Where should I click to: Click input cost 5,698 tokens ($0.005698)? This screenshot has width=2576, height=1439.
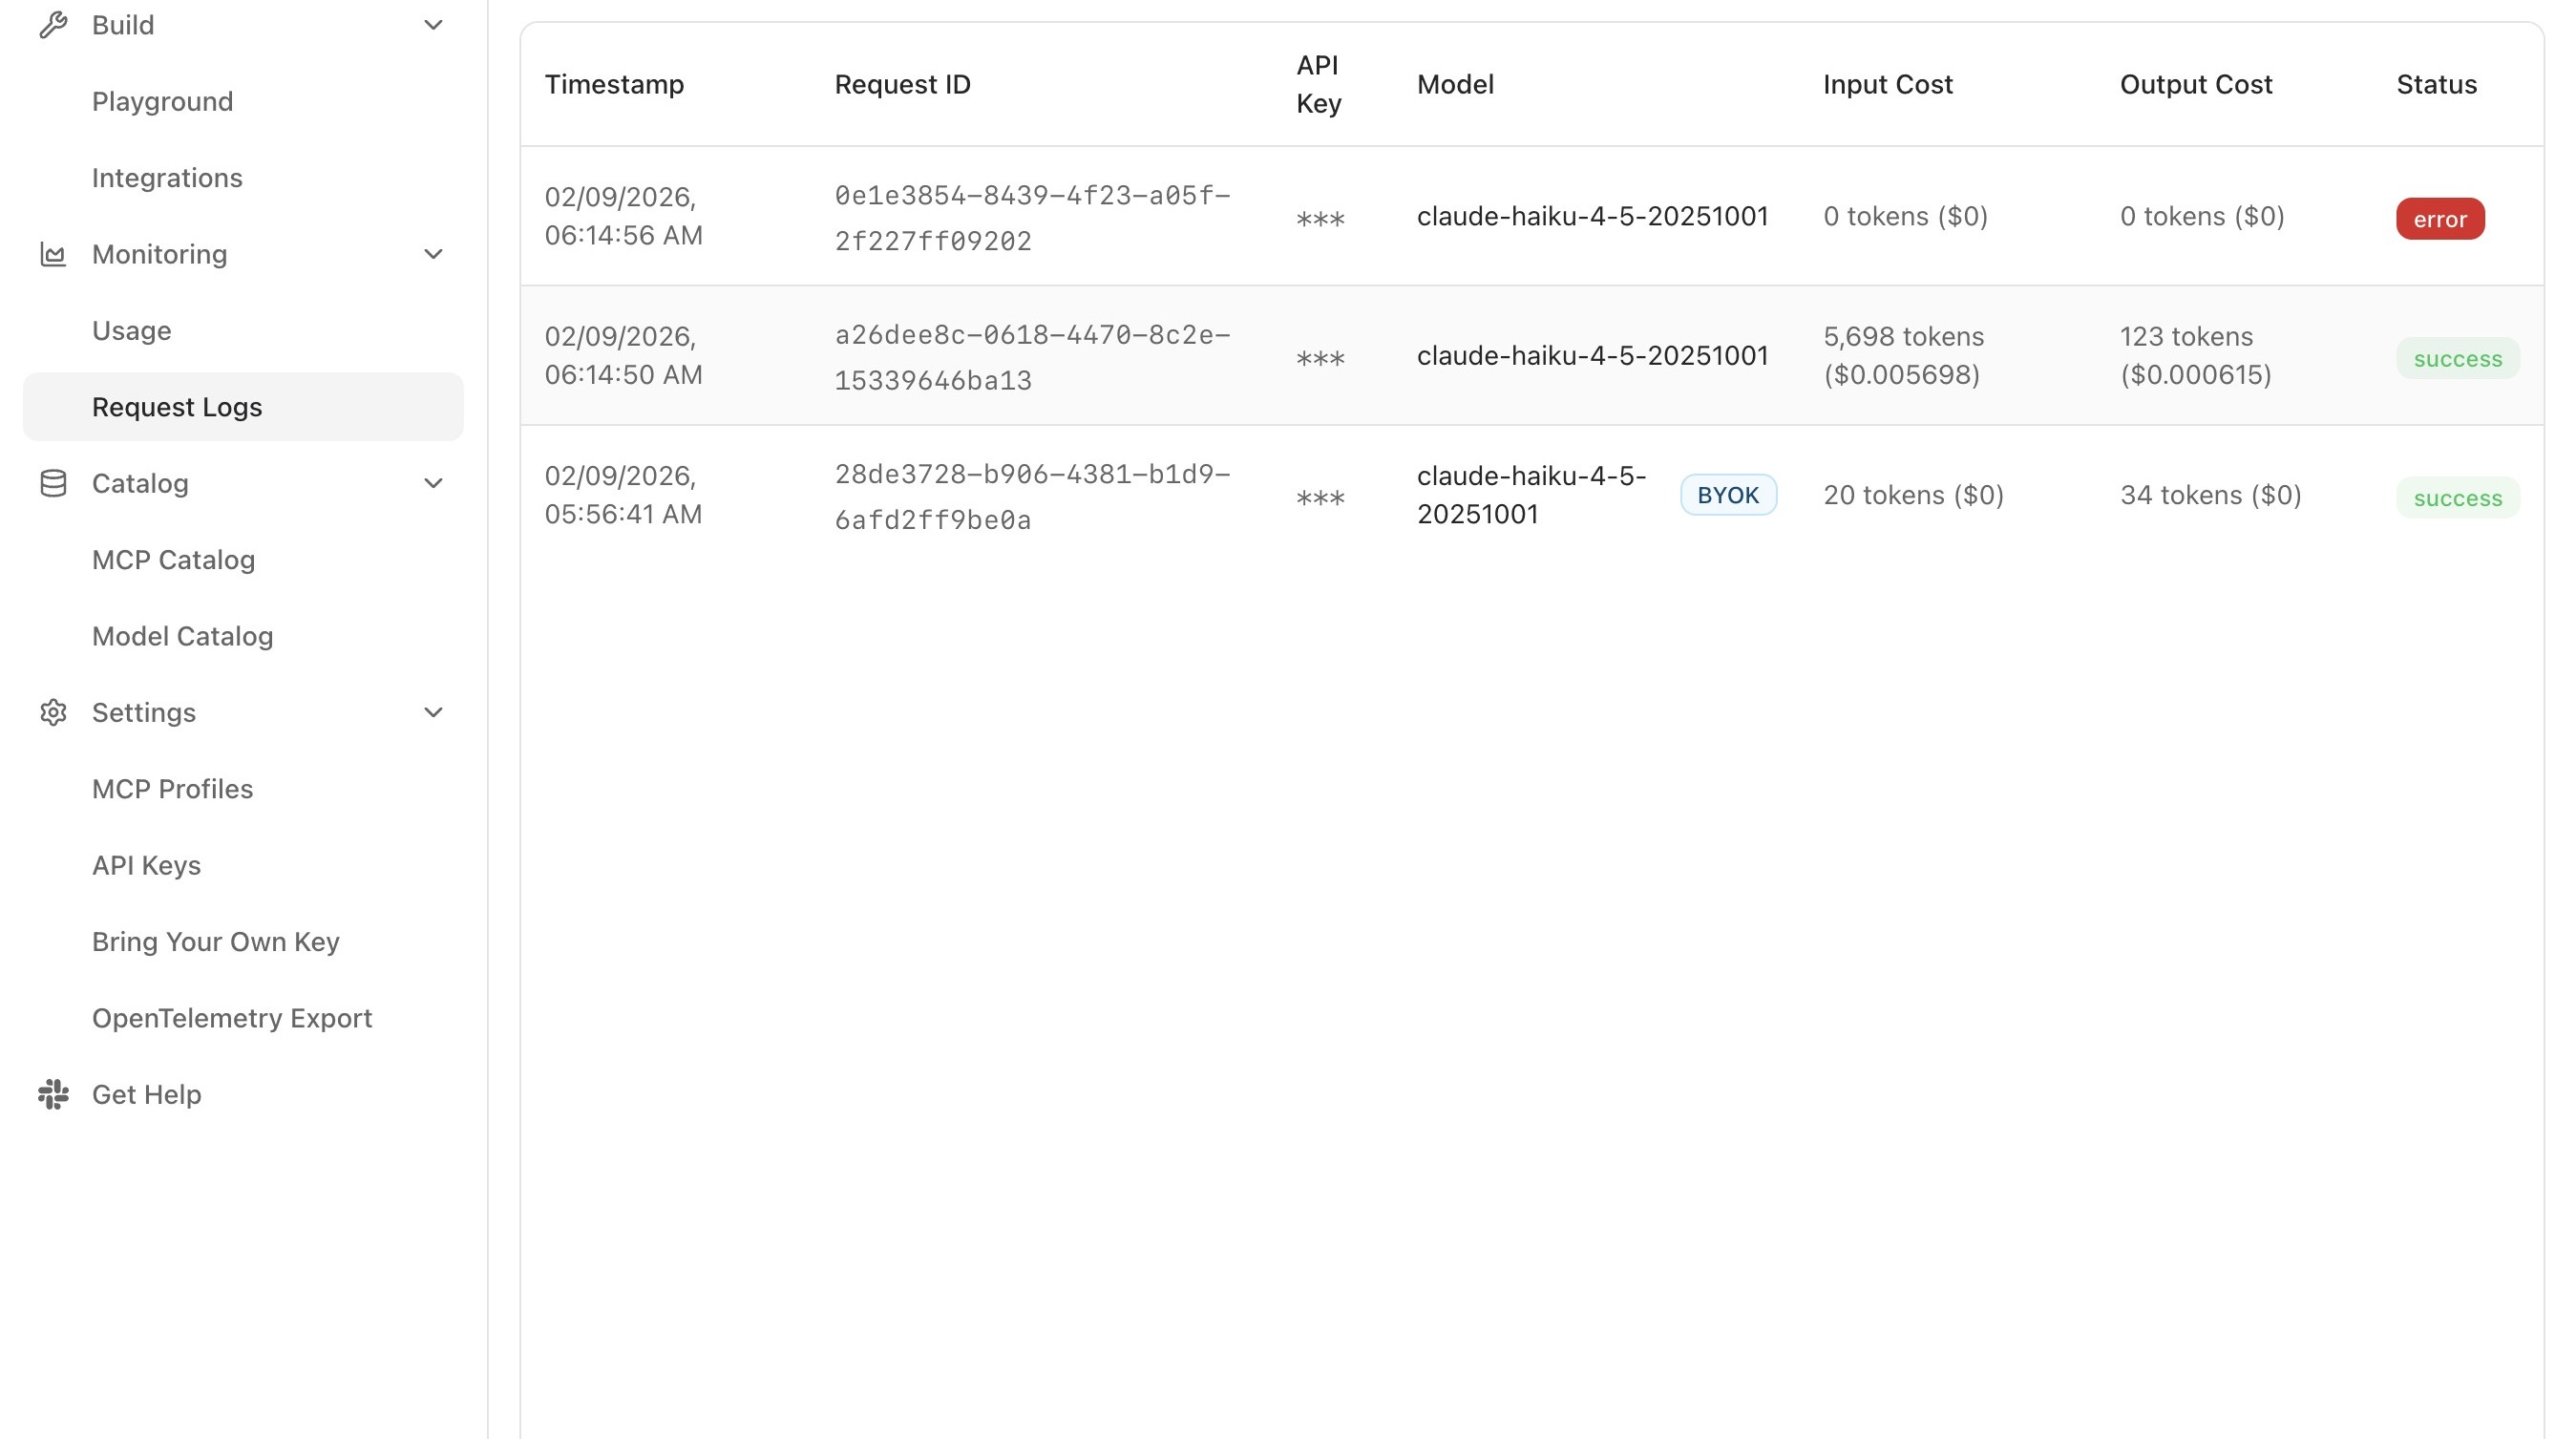pyautogui.click(x=1903, y=355)
